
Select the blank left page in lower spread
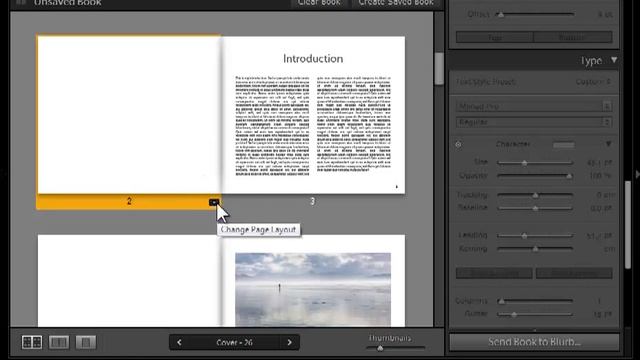(x=129, y=280)
